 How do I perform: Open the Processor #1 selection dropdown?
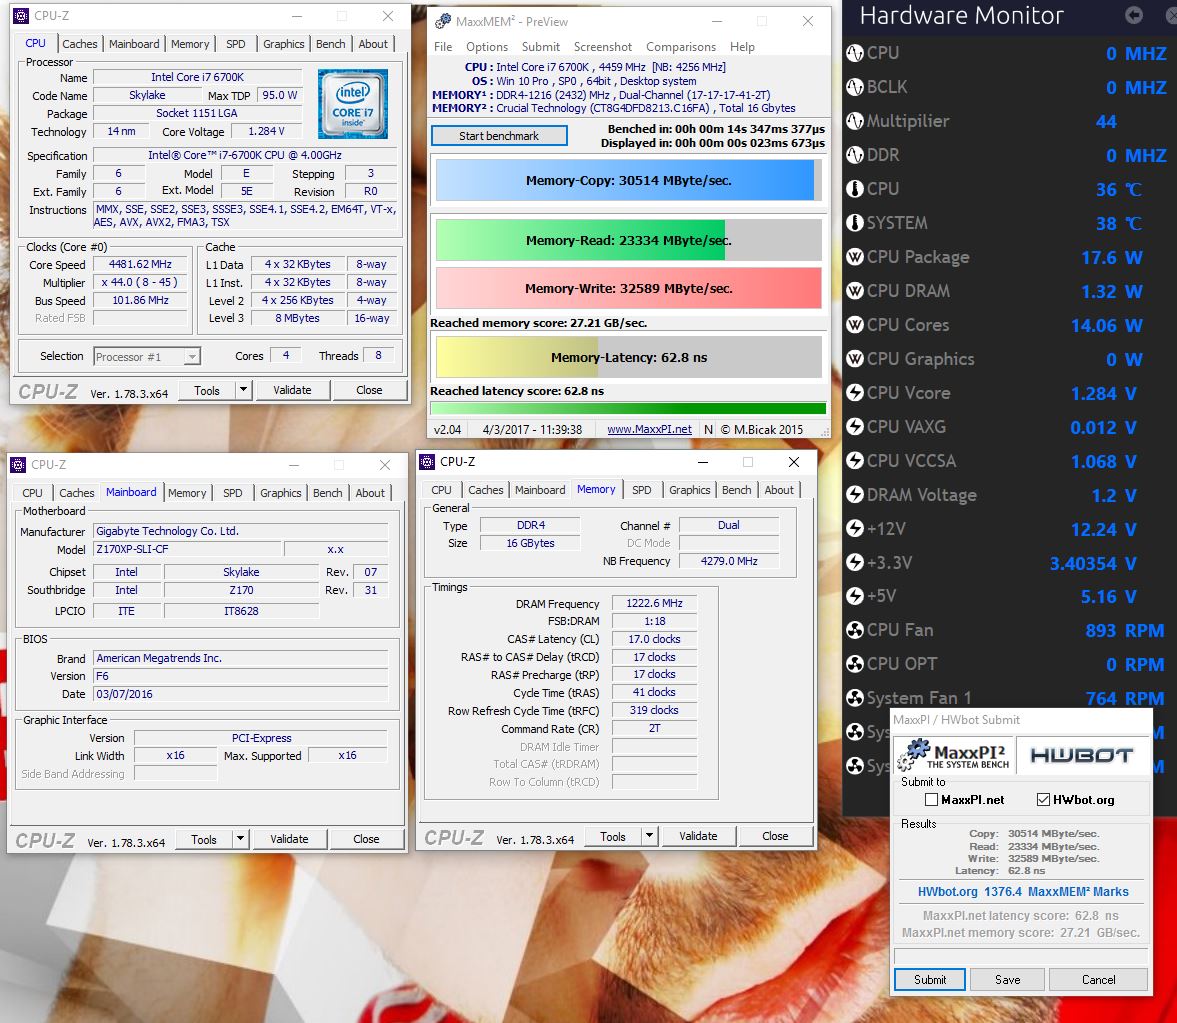click(x=192, y=357)
